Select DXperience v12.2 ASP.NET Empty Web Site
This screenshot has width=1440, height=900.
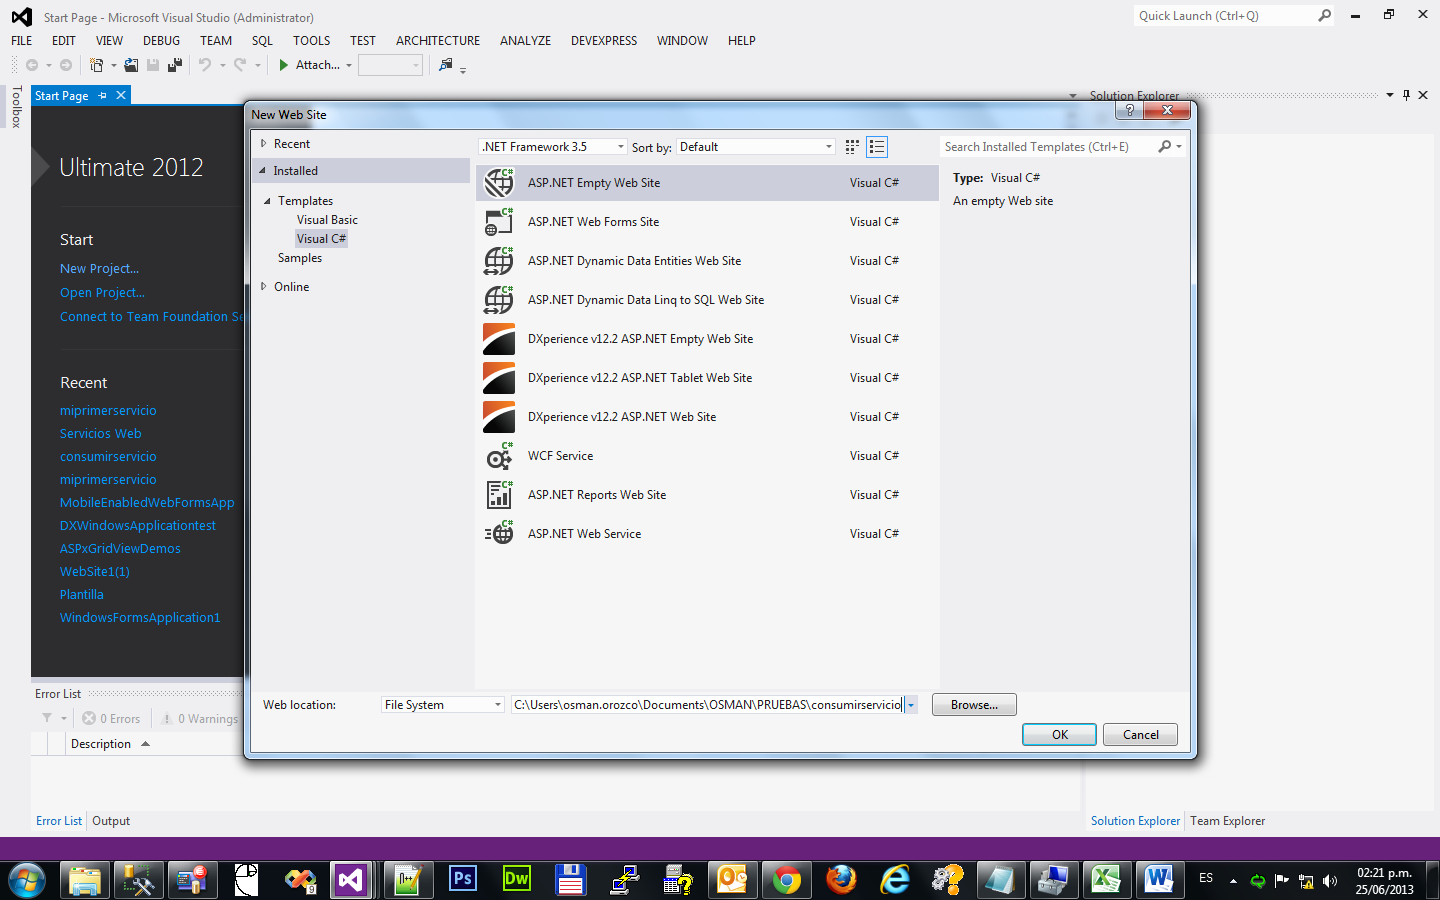pos(707,339)
